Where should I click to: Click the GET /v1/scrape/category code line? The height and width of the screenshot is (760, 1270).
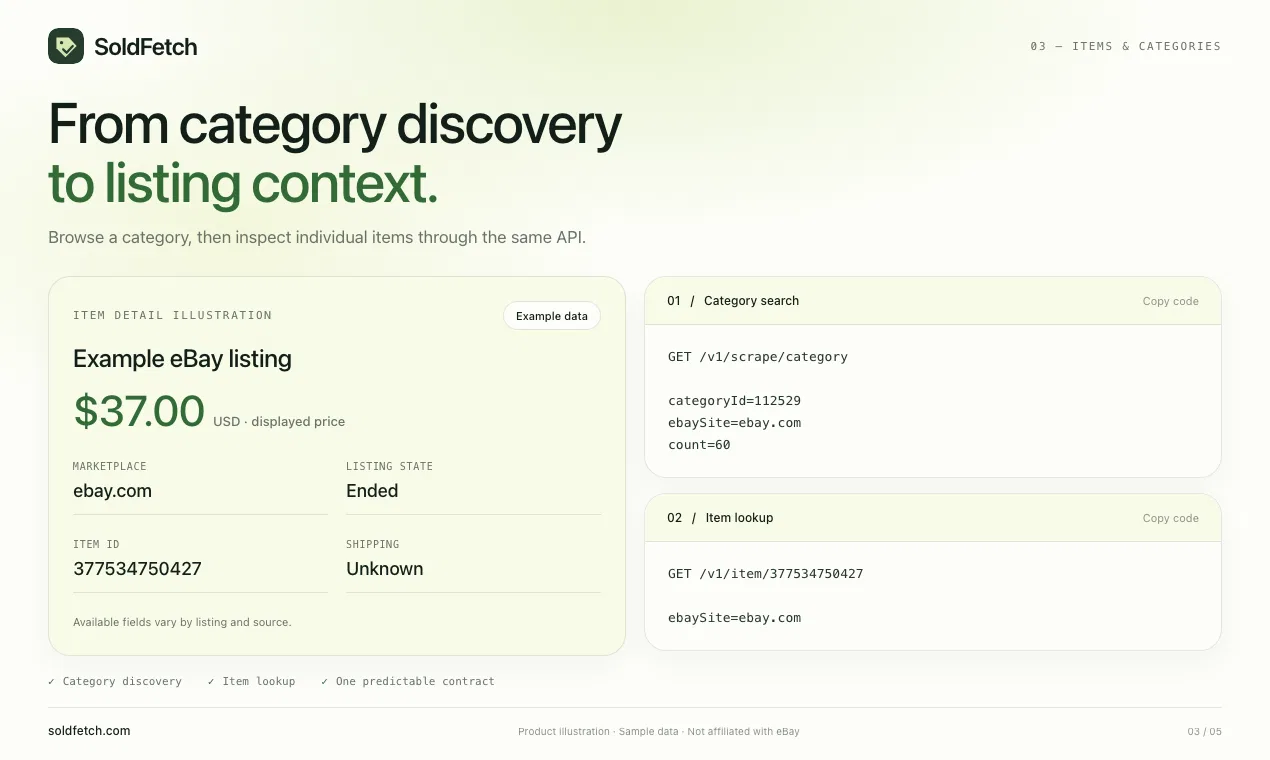point(758,357)
